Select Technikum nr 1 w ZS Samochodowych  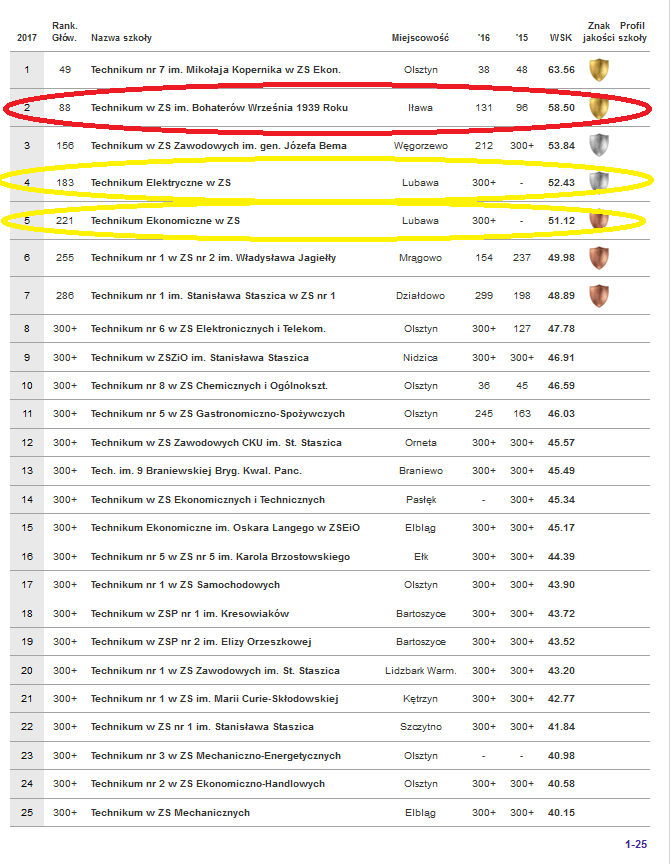click(185, 585)
